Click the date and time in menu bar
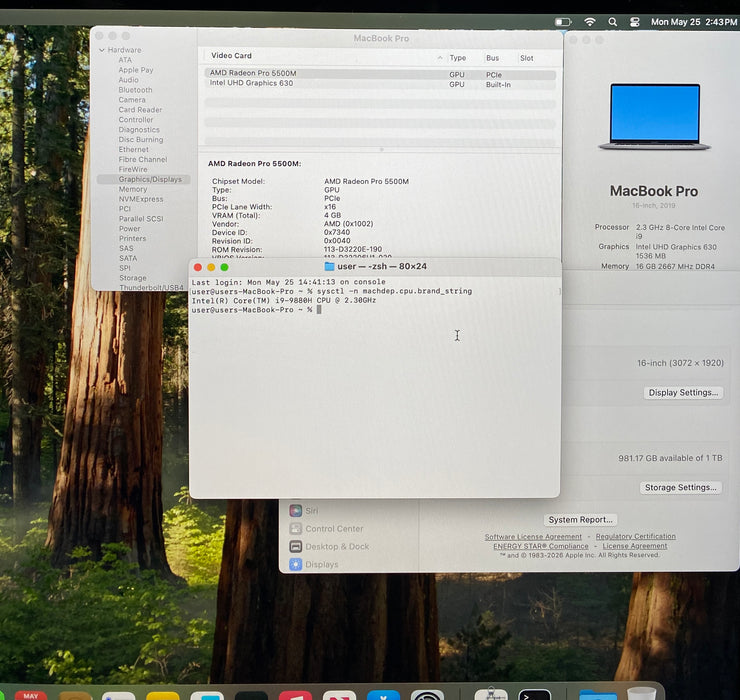Screen dimensions: 740x700 click(694, 22)
